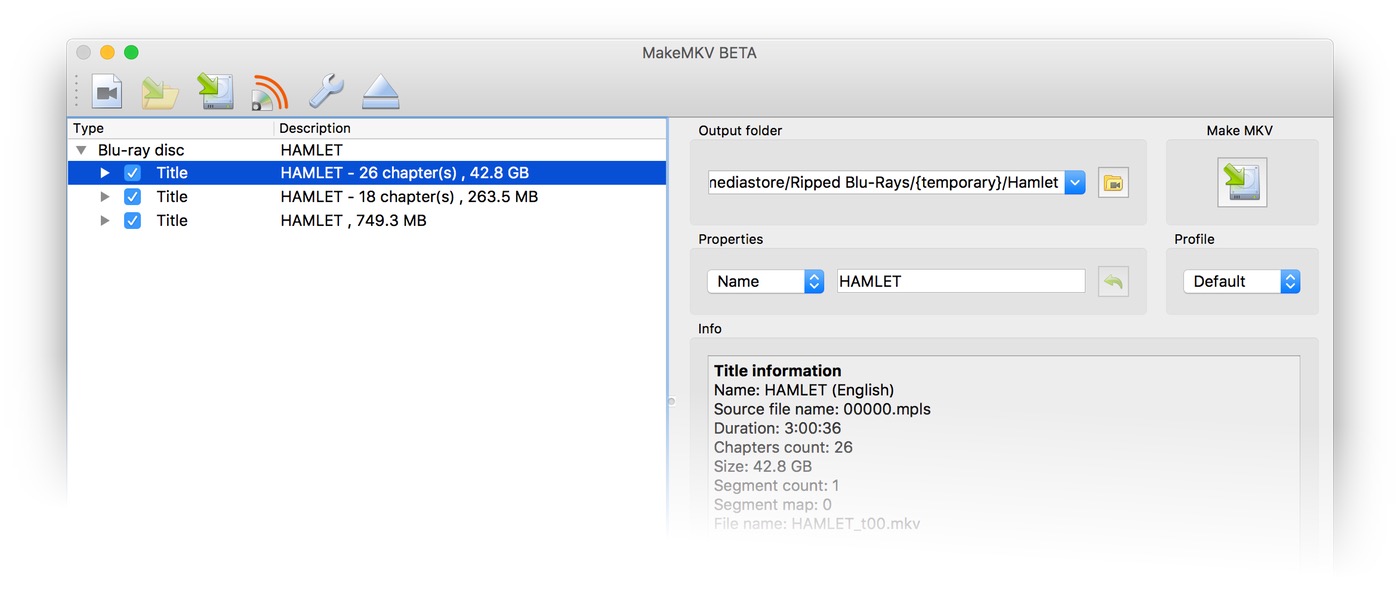Open the output folder path dropdown
Image resolution: width=1400 pixels, height=607 pixels.
(x=1075, y=182)
